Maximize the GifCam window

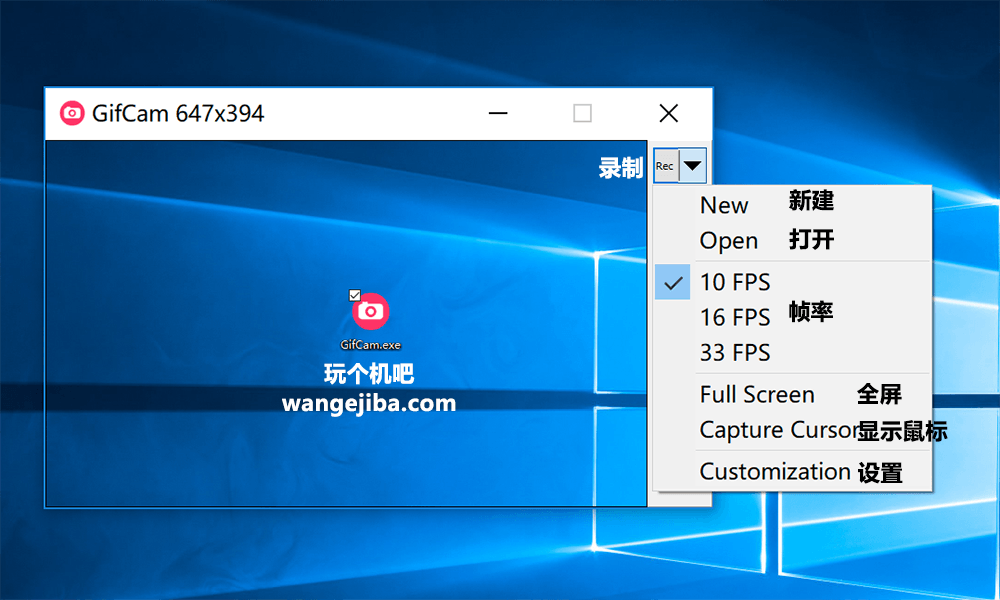click(582, 113)
